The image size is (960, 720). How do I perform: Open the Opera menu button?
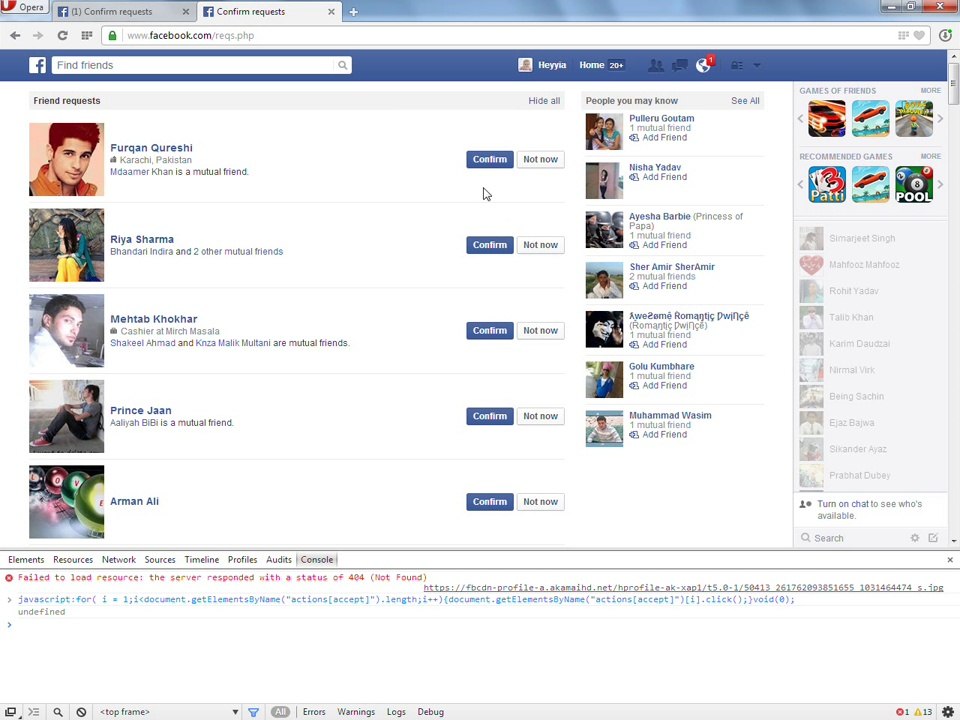pos(23,7)
